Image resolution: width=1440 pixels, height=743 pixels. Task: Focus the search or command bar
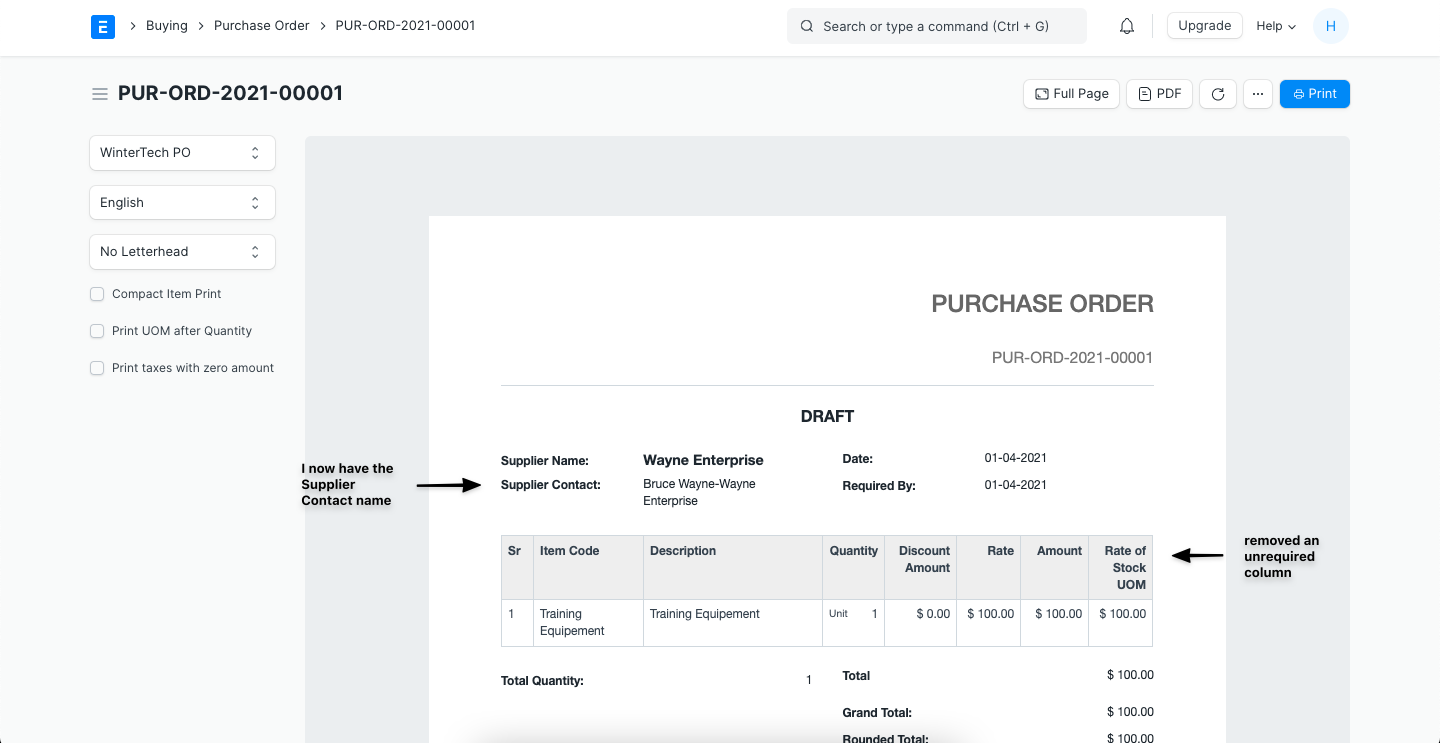pos(936,26)
